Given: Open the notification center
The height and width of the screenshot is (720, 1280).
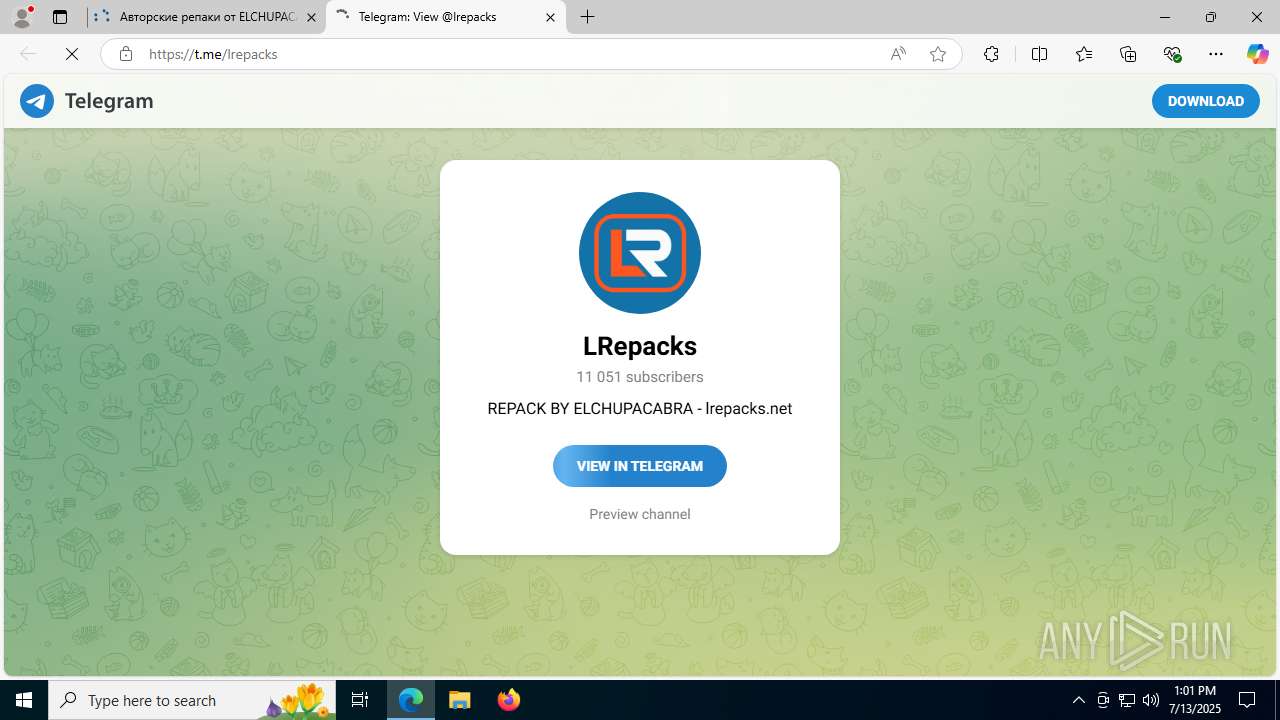Looking at the screenshot, I should pos(1247,700).
